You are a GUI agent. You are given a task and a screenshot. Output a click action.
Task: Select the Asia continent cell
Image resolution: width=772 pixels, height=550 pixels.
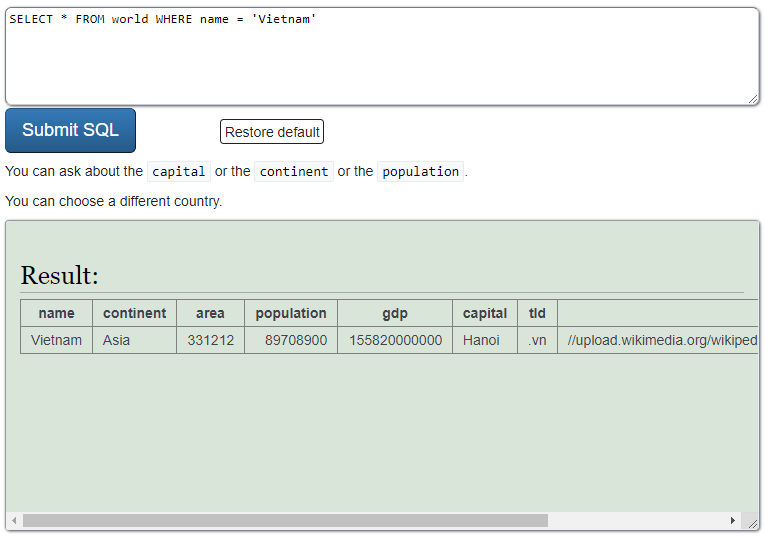(x=117, y=340)
